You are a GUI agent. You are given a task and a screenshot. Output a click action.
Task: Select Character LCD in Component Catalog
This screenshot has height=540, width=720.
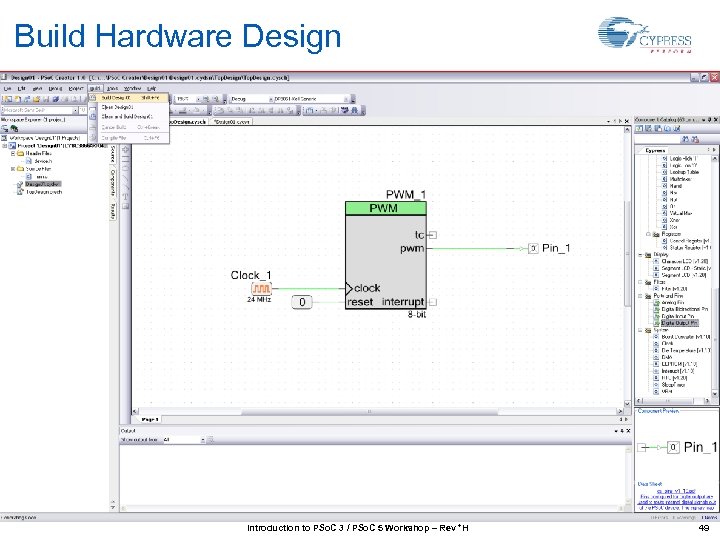[685, 261]
